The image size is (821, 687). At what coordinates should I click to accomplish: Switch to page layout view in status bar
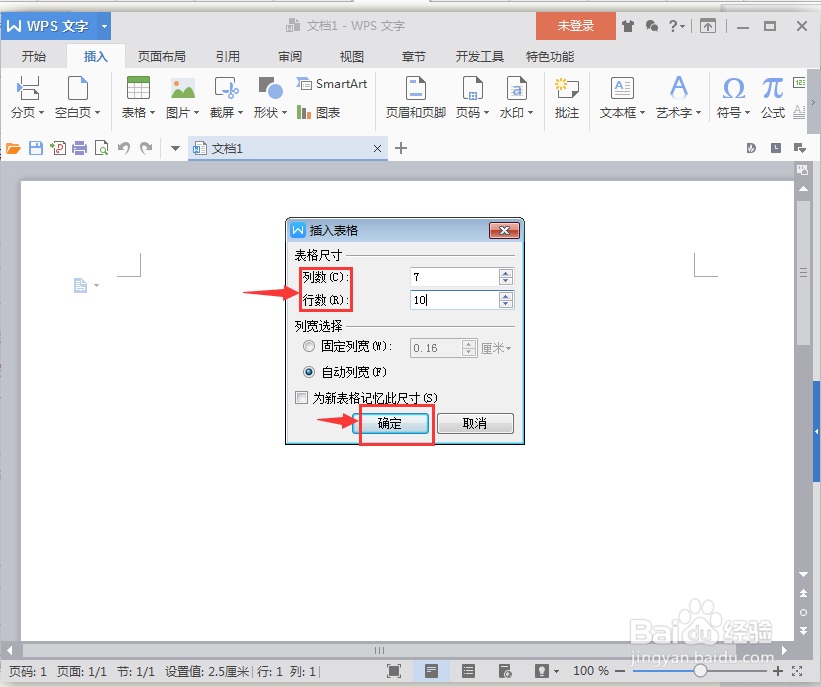coord(431,671)
